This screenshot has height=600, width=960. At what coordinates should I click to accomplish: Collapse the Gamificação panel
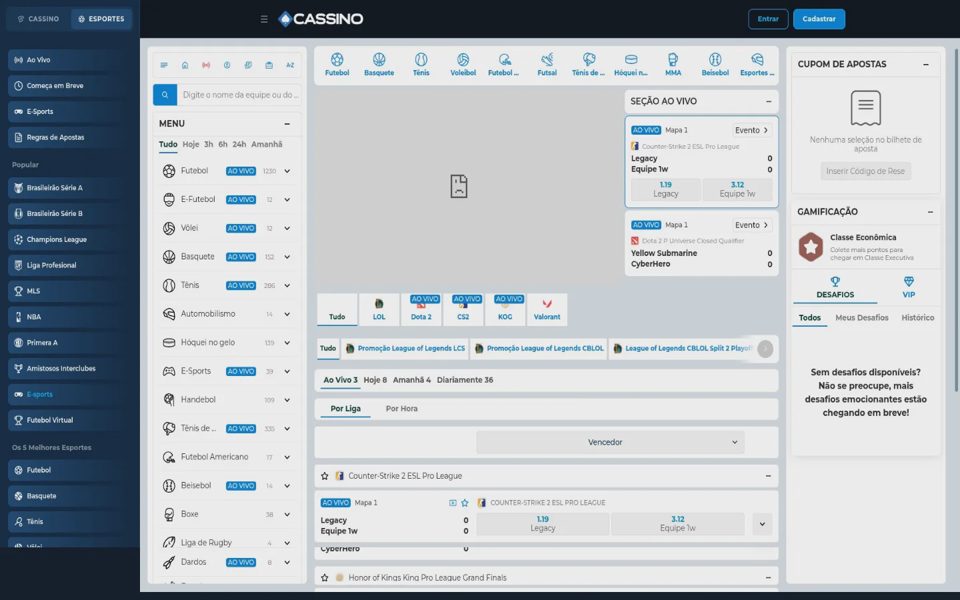coord(930,212)
